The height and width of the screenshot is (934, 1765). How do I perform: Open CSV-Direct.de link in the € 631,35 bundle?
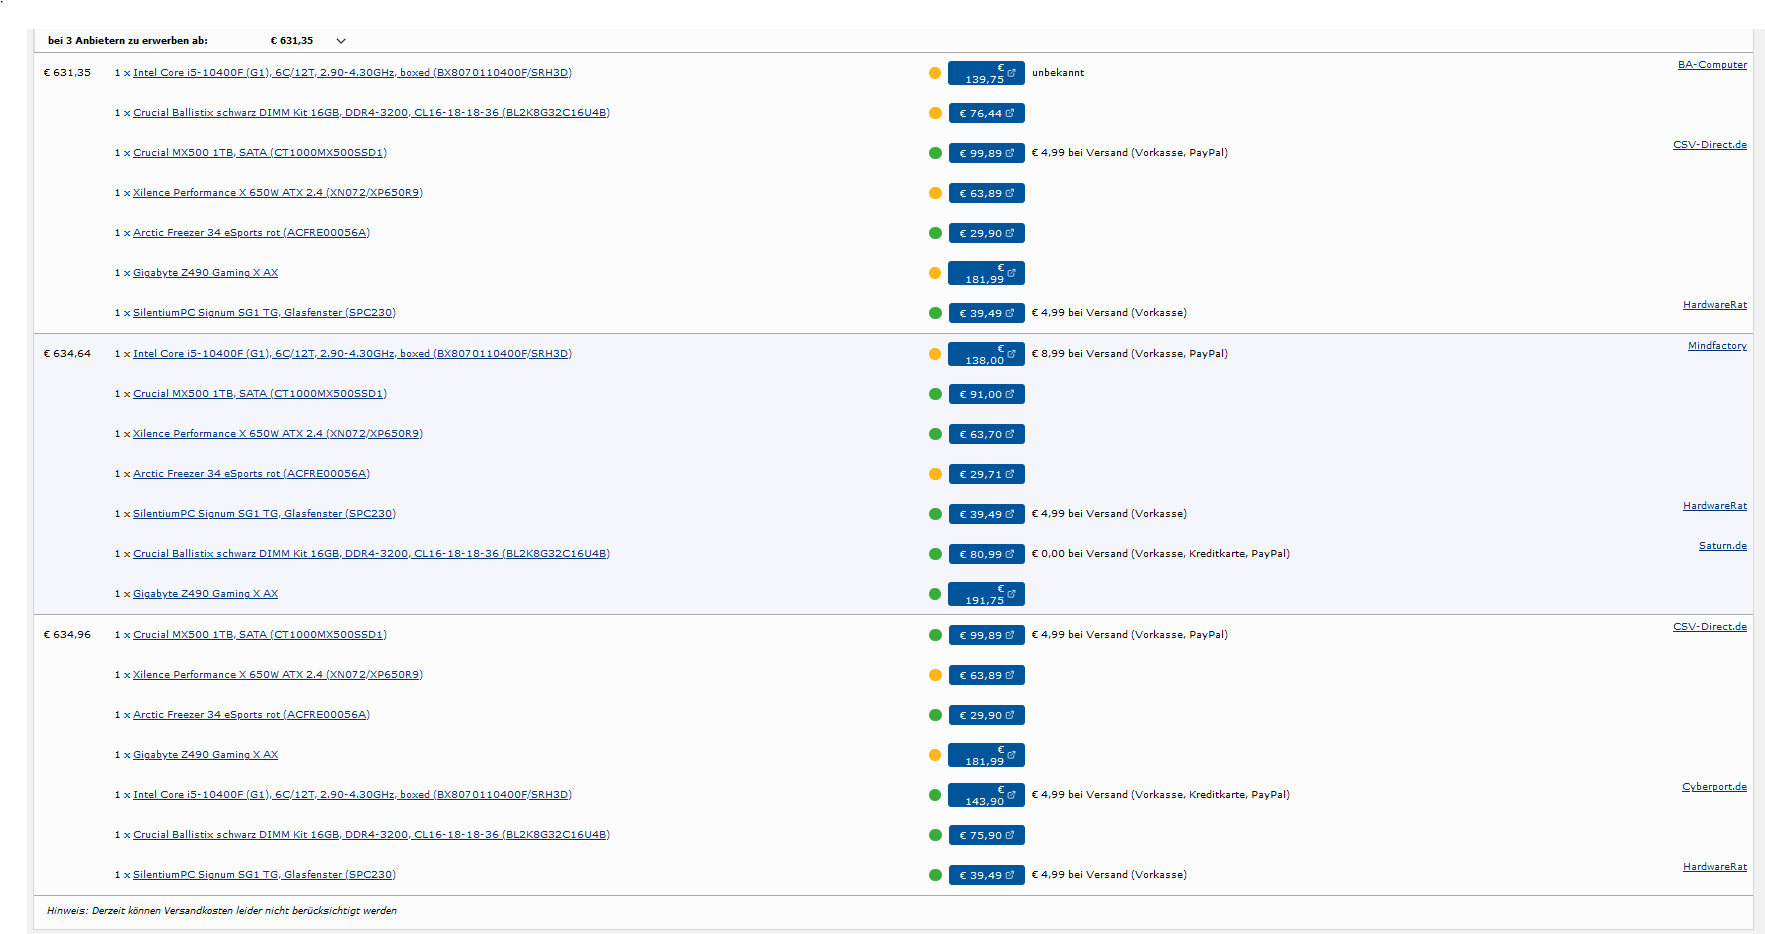(x=1710, y=145)
